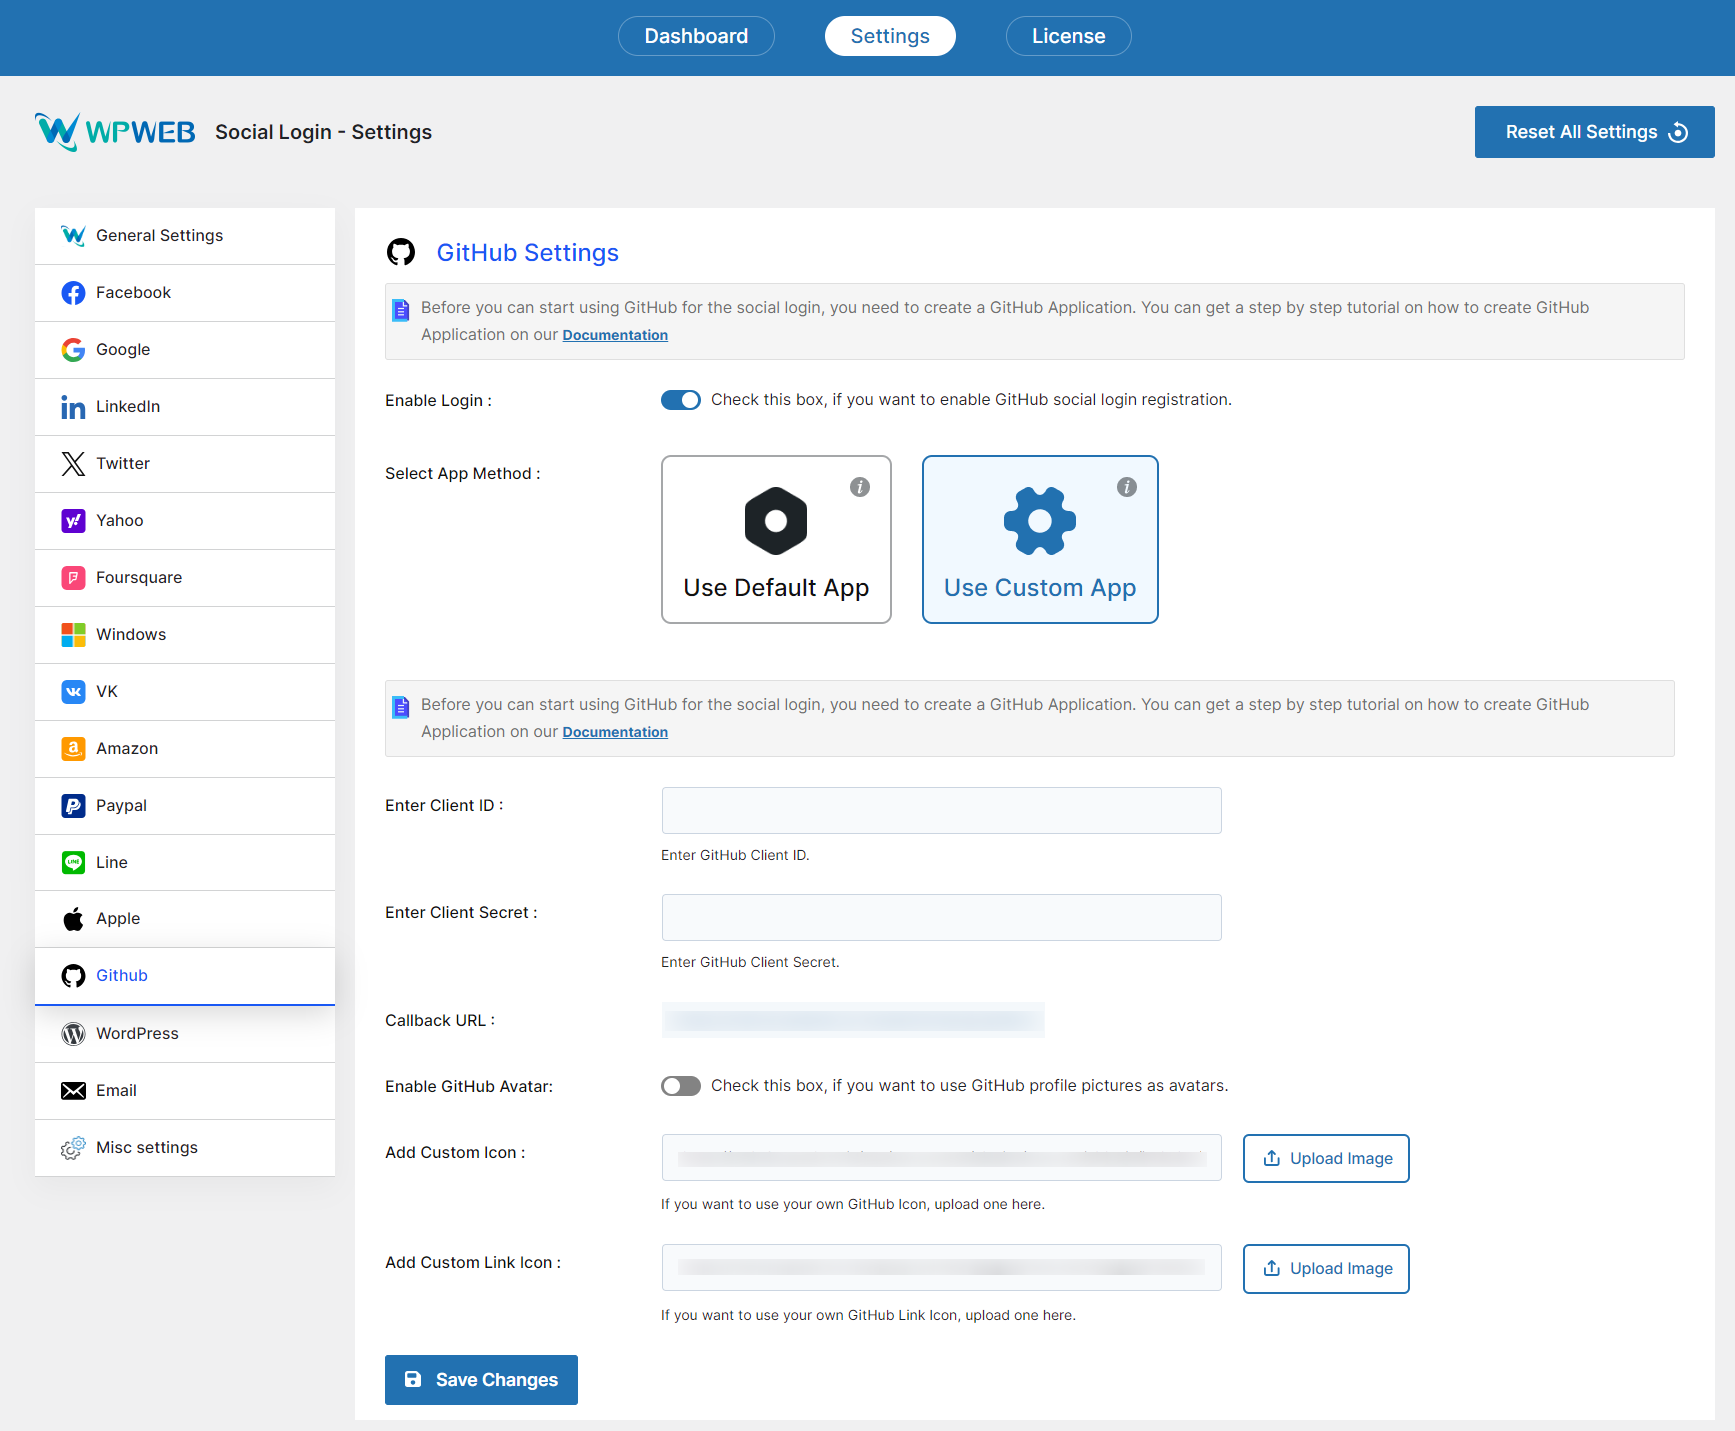Open the License tab
The height and width of the screenshot is (1431, 1735).
coord(1069,36)
